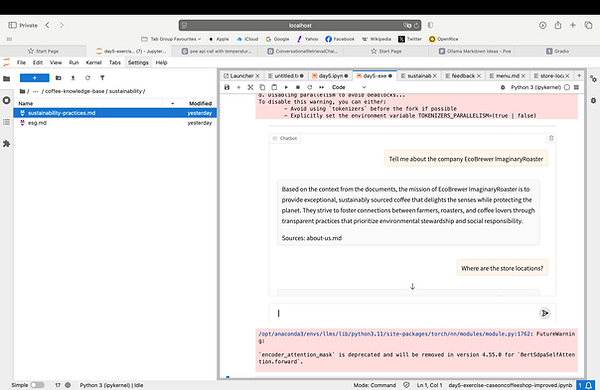Create a new folder in file browser
The height and width of the screenshot is (390, 600).
point(58,78)
